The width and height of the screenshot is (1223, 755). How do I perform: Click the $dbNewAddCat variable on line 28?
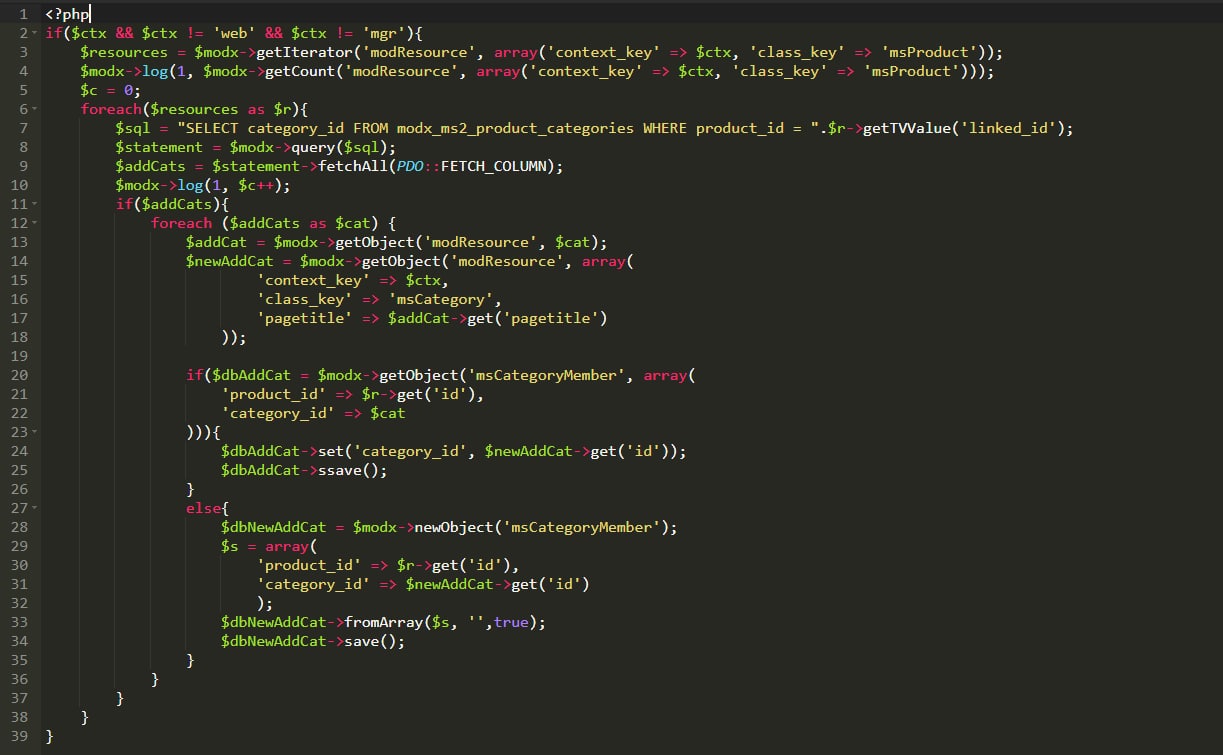[x=274, y=527]
